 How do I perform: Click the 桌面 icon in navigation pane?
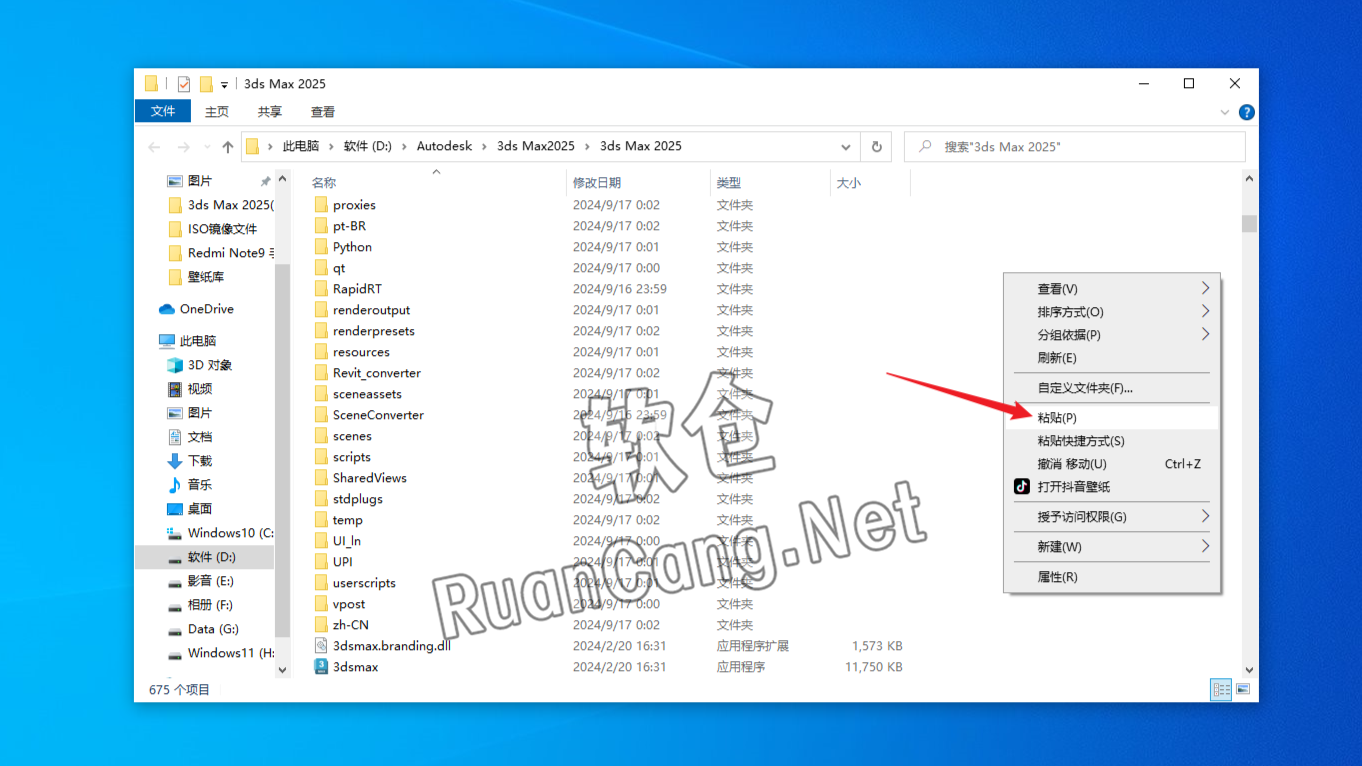coord(175,509)
